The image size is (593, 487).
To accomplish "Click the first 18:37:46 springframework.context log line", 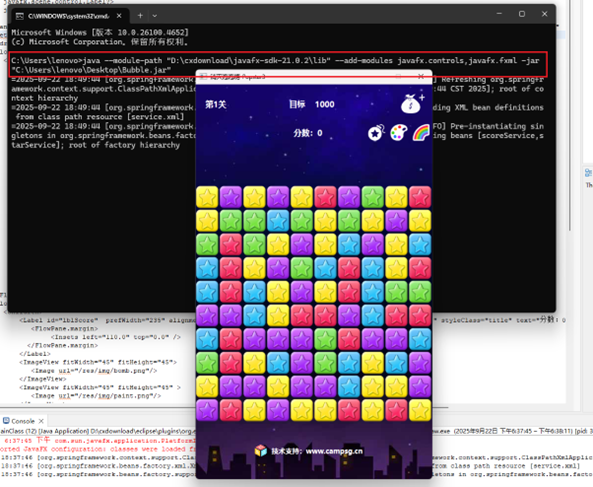I will 98,458.
